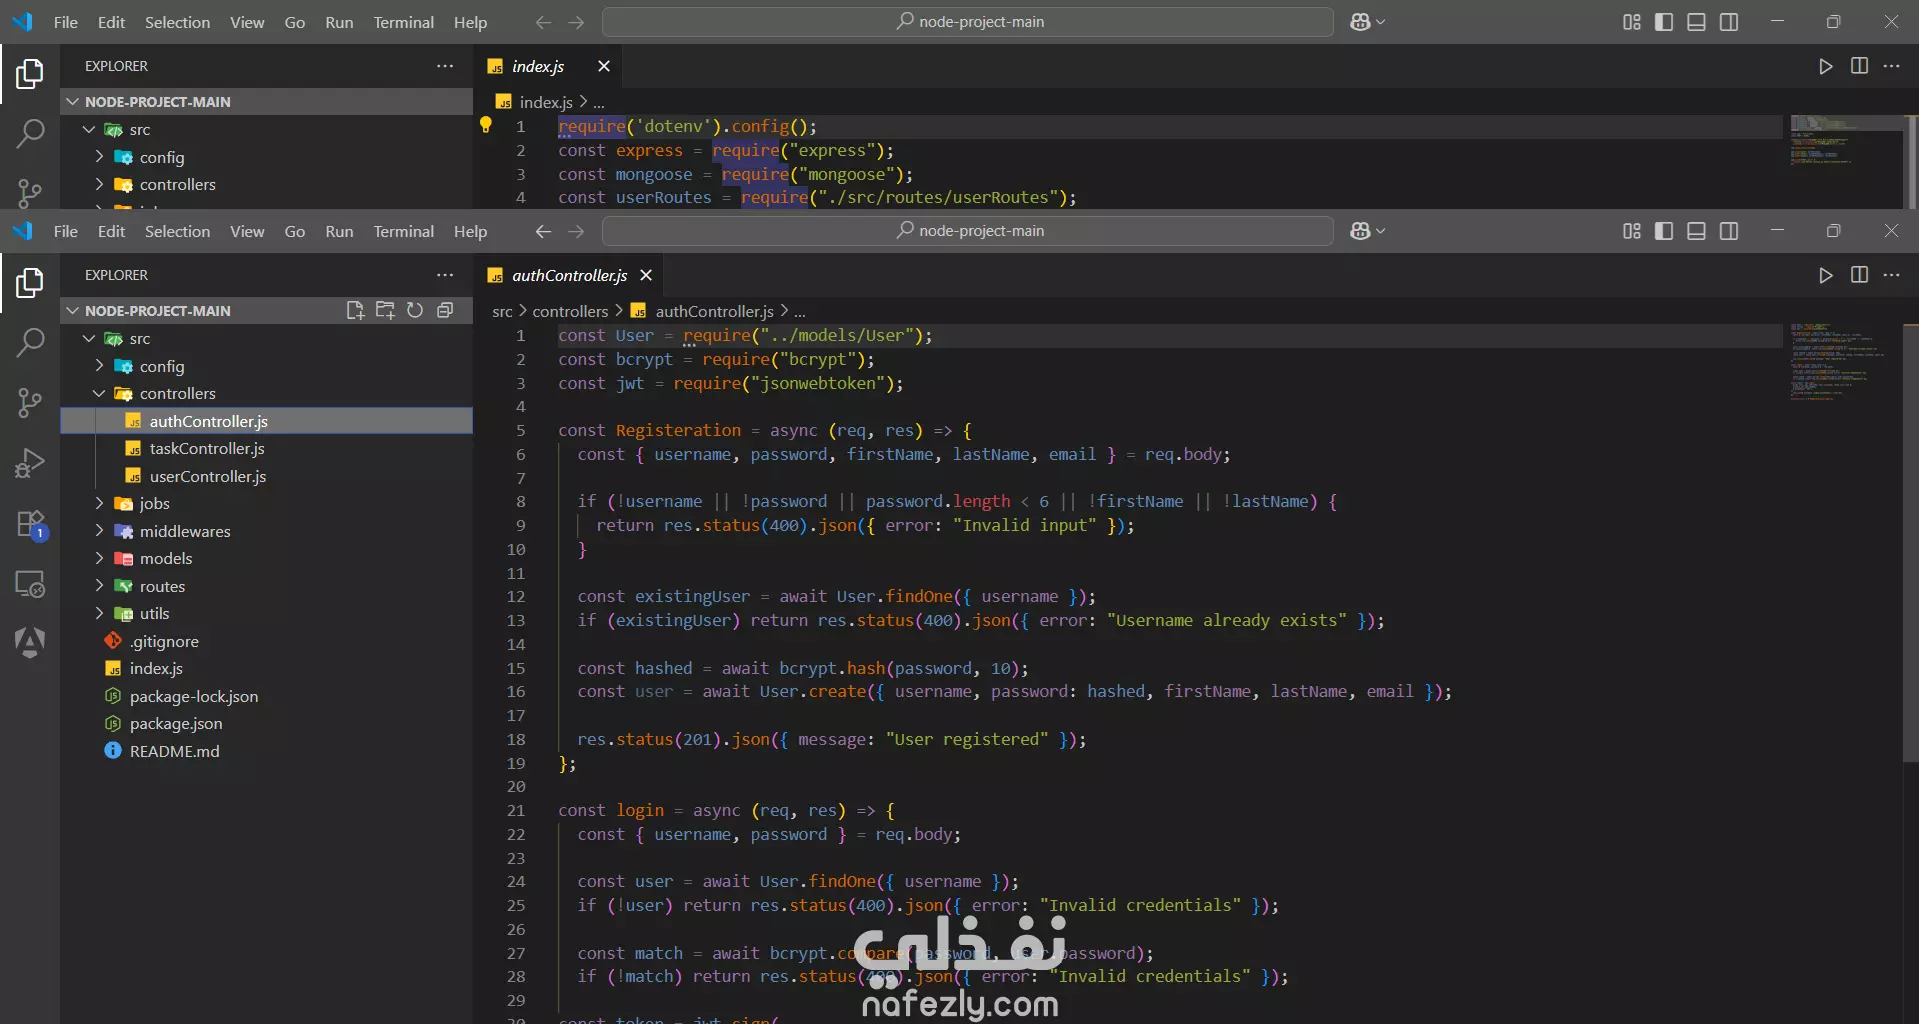Go forward in authController window
This screenshot has width=1919, height=1024.
576,231
